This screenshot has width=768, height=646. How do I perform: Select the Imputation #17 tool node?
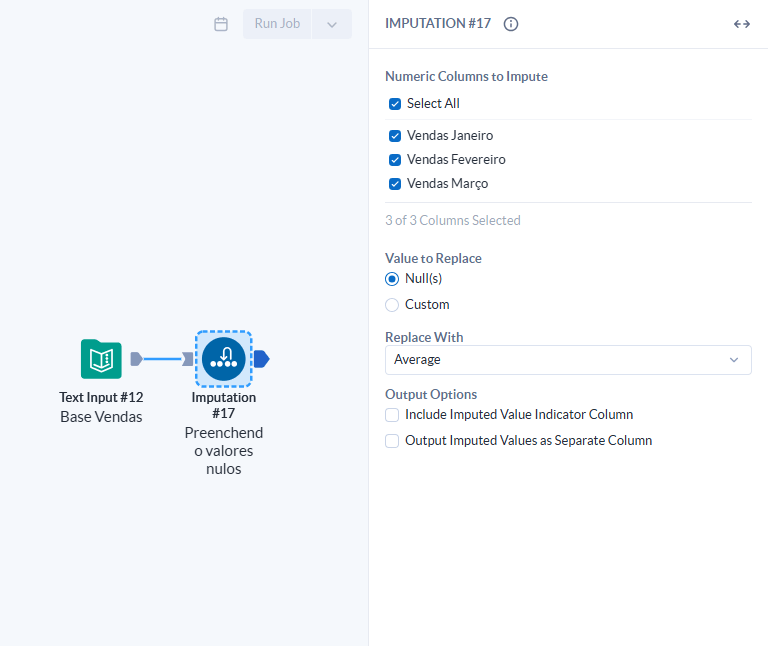(x=224, y=359)
